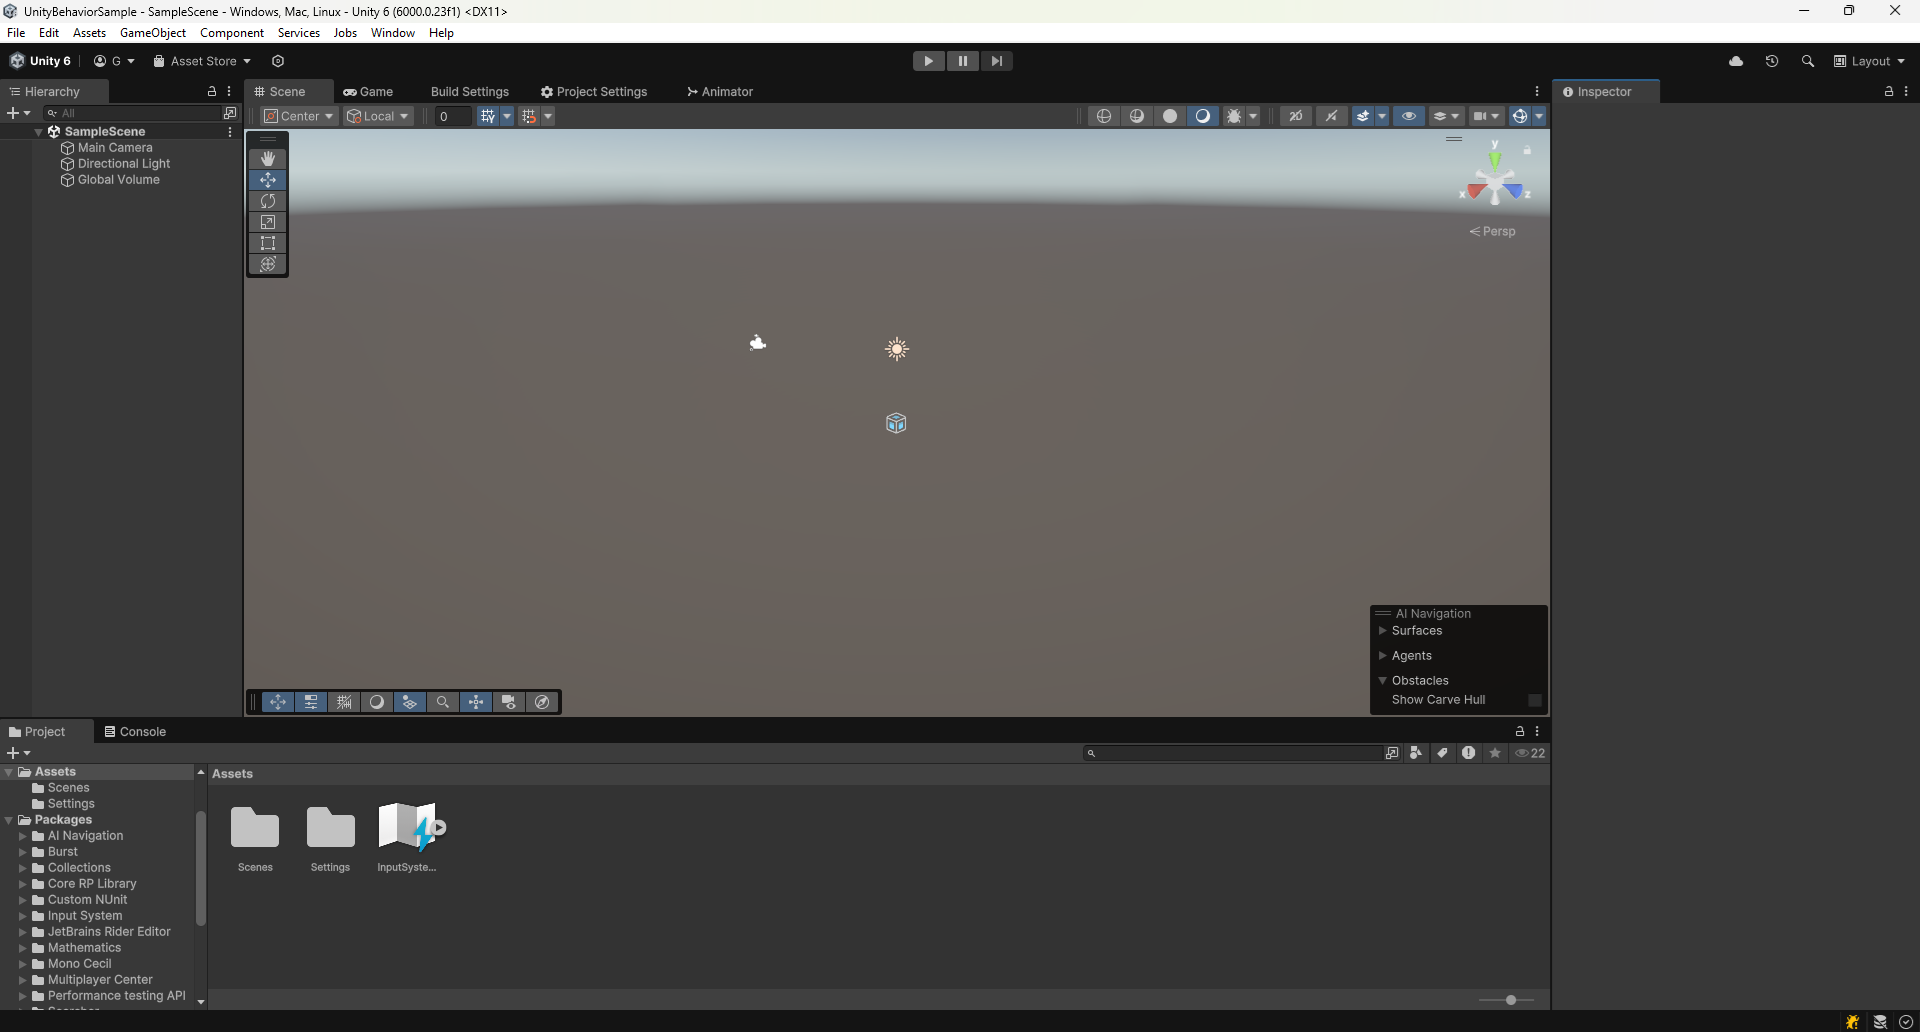The width and height of the screenshot is (1920, 1032).
Task: Open the undo history icon
Action: point(1772,61)
